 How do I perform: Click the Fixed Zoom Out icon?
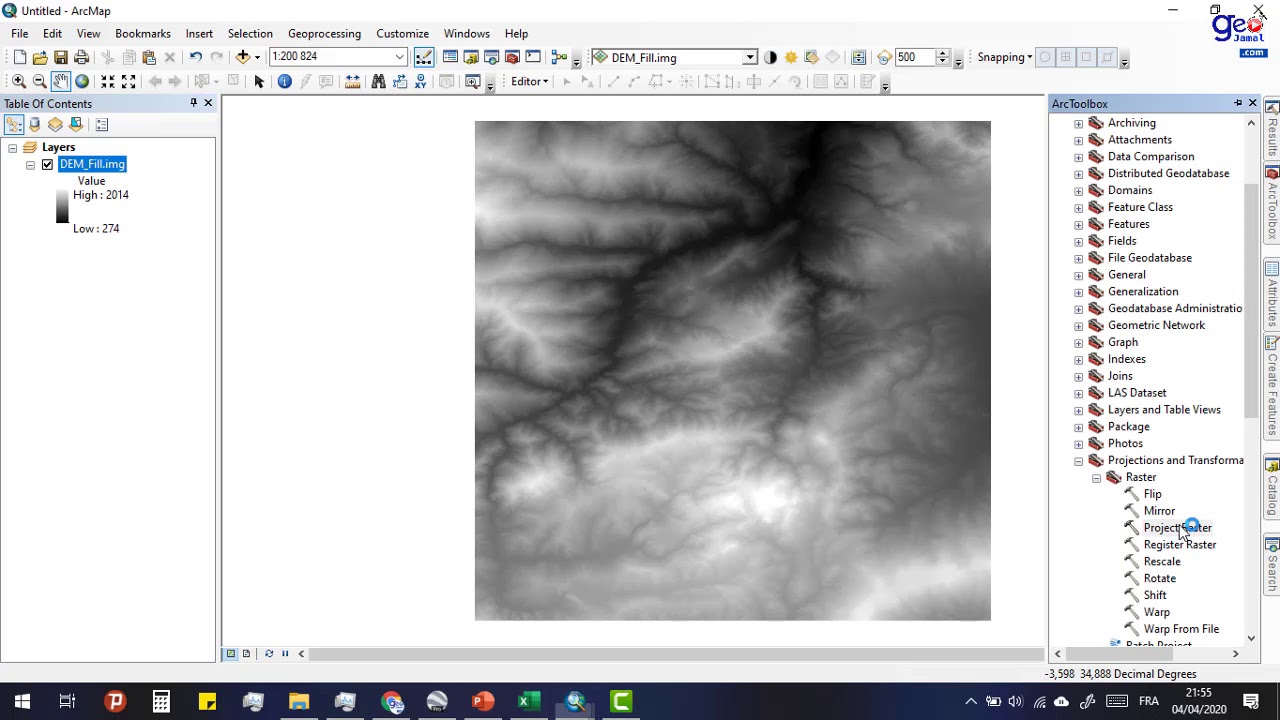129,81
